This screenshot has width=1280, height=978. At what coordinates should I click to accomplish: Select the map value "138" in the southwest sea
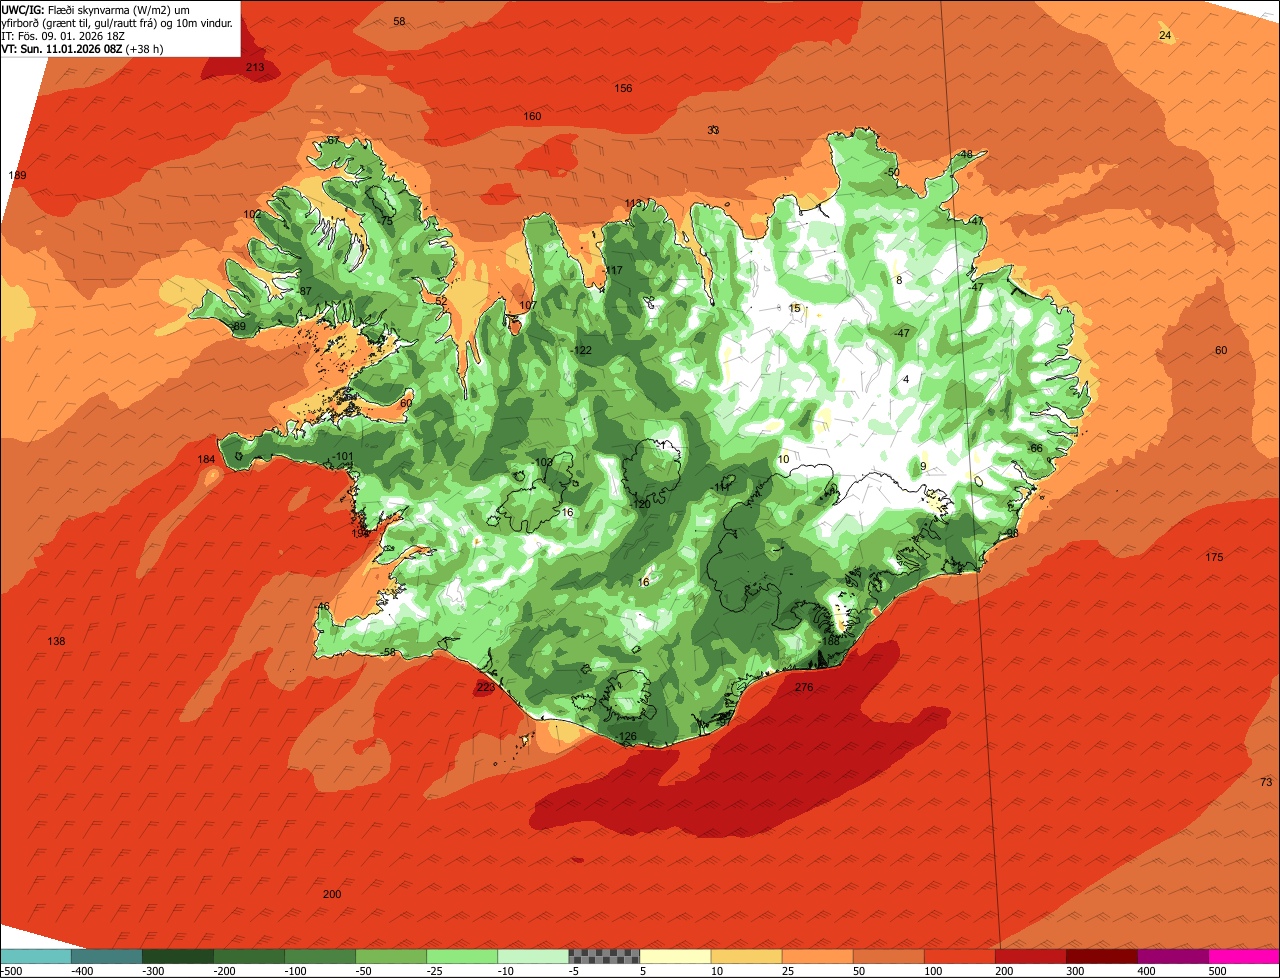pos(56,641)
